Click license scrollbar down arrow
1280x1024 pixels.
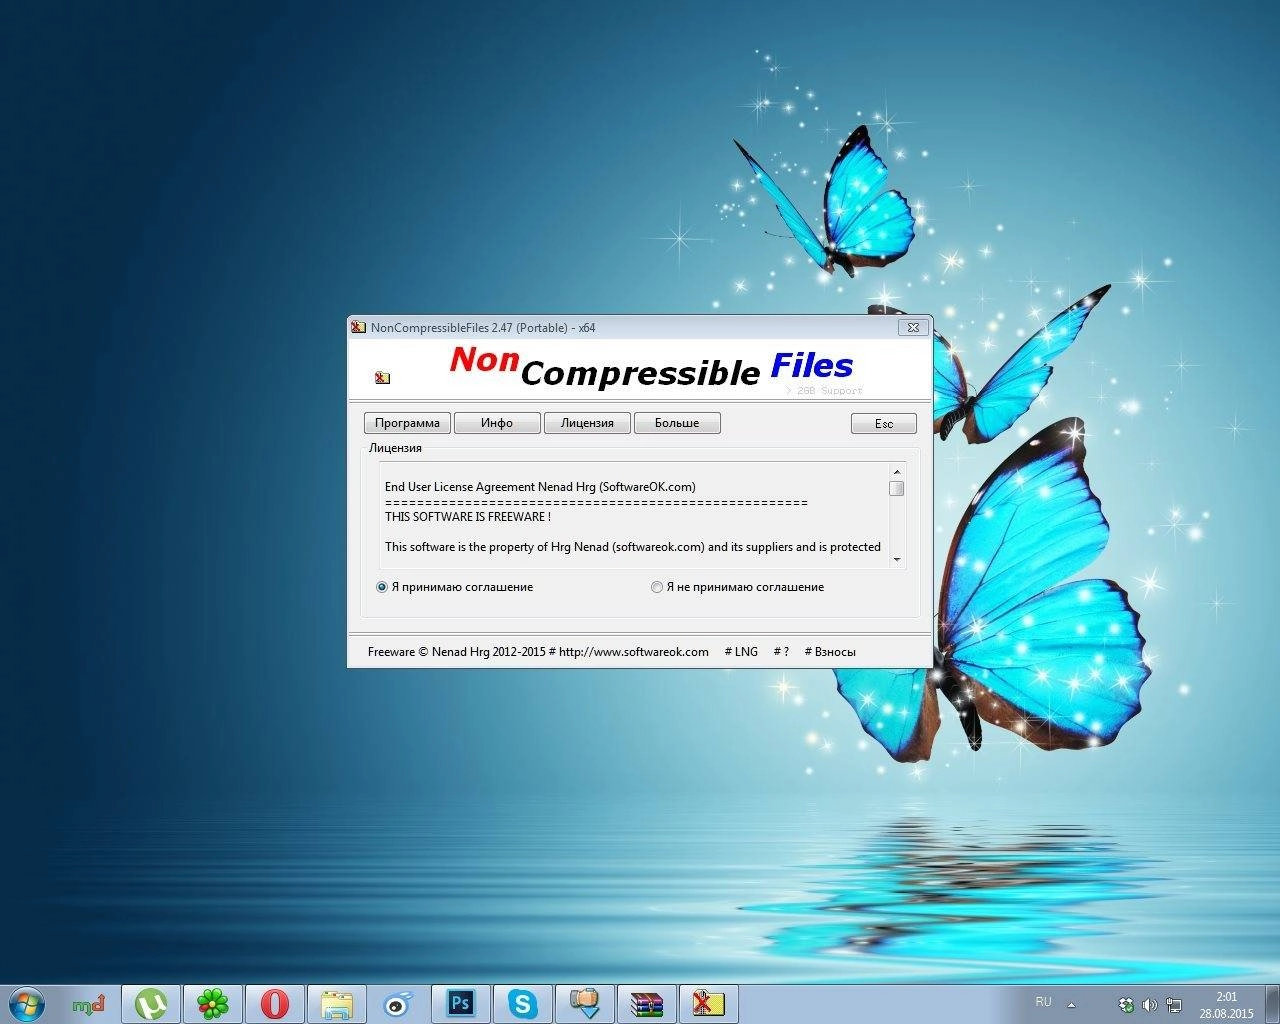(896, 560)
